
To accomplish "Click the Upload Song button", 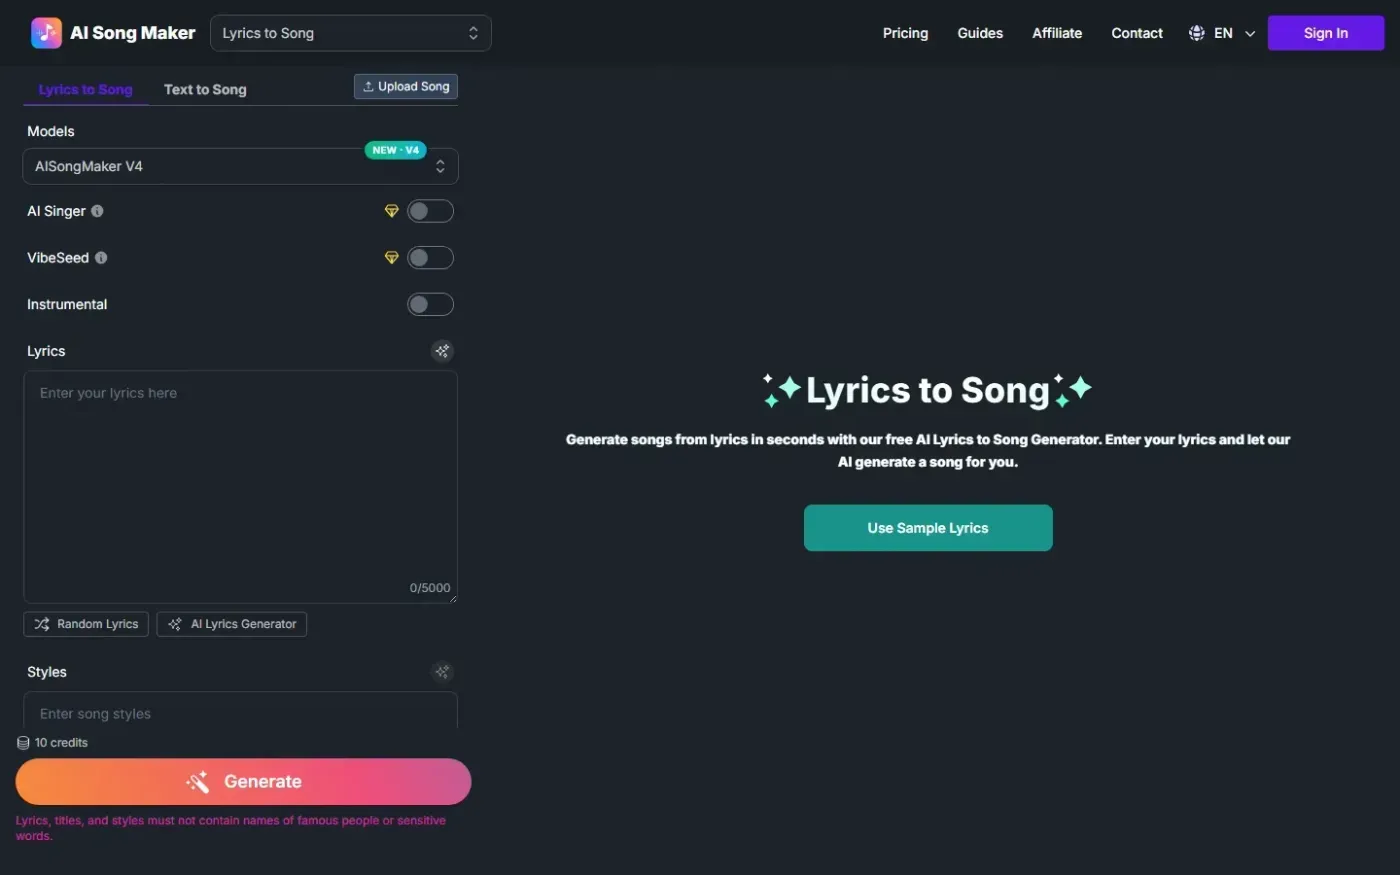I will [x=406, y=87].
